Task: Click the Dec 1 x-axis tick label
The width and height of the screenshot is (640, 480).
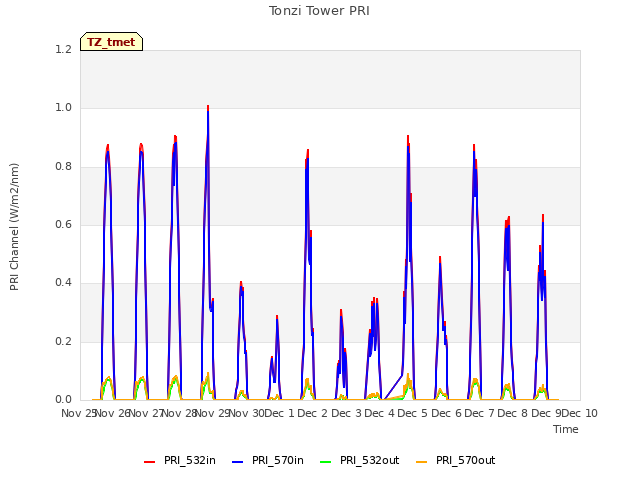Action: 279,413
